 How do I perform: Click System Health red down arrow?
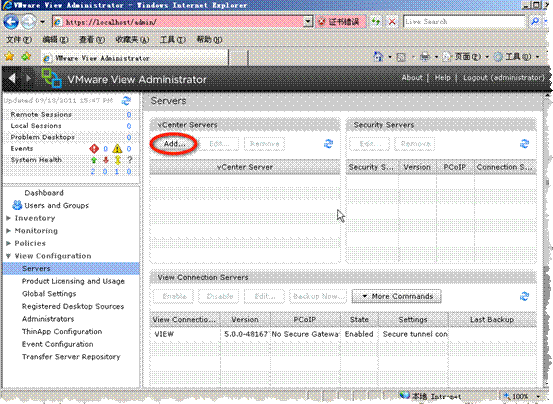point(105,160)
